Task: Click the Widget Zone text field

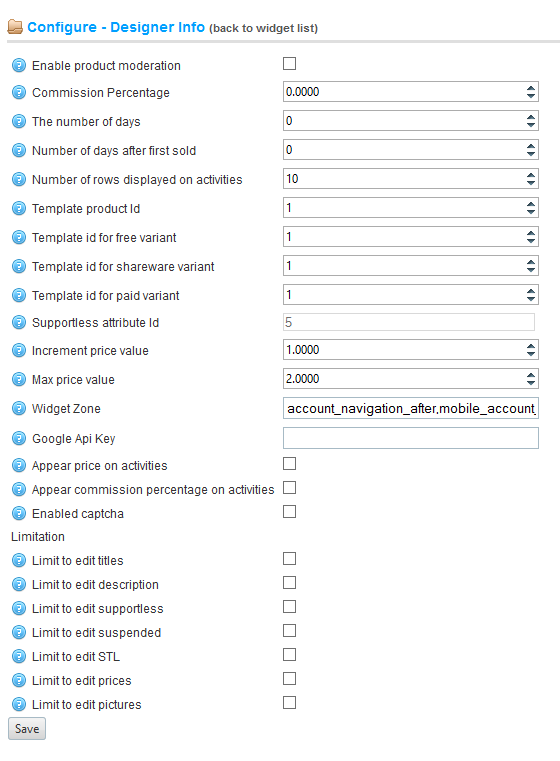Action: click(x=411, y=409)
